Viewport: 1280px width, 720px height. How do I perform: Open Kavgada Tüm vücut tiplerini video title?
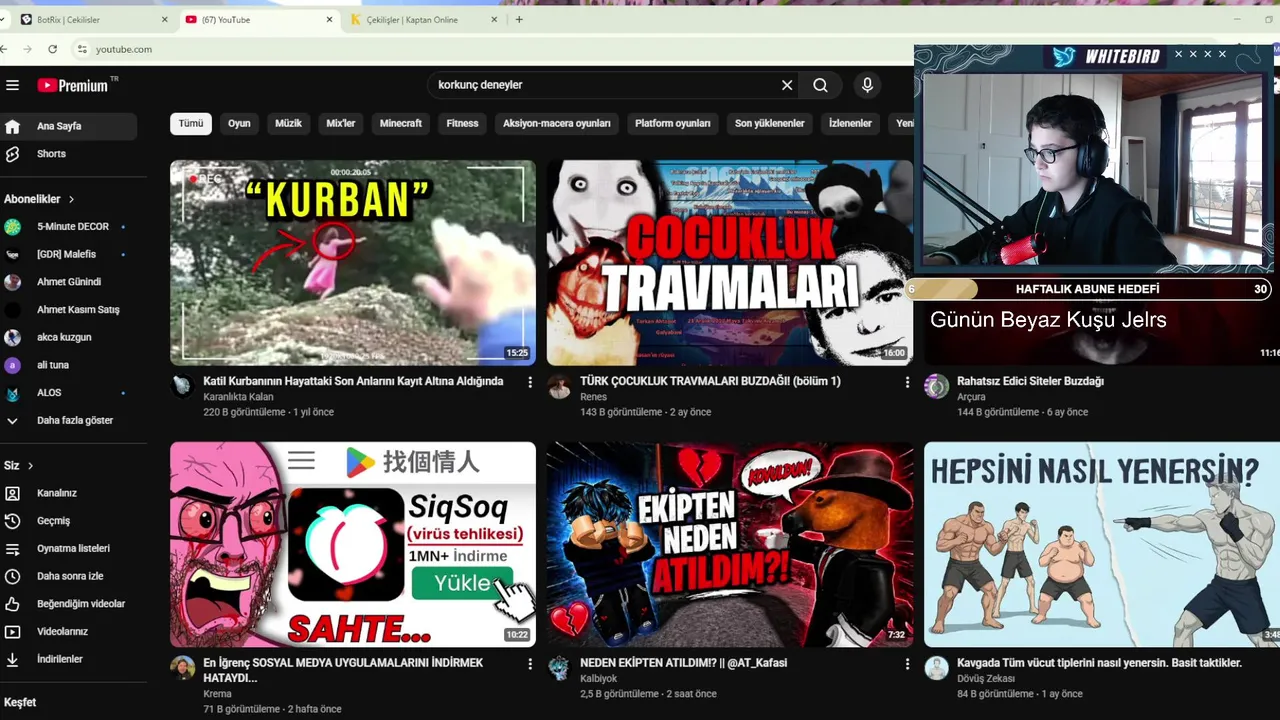(x=1099, y=663)
